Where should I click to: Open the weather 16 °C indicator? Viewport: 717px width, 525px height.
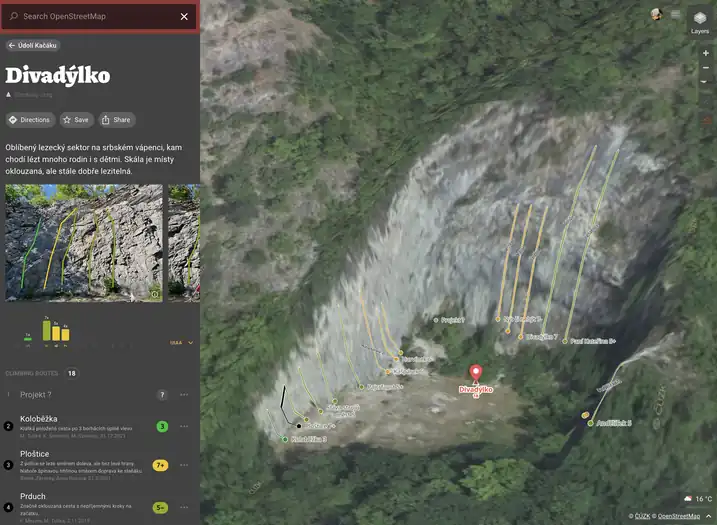point(698,499)
